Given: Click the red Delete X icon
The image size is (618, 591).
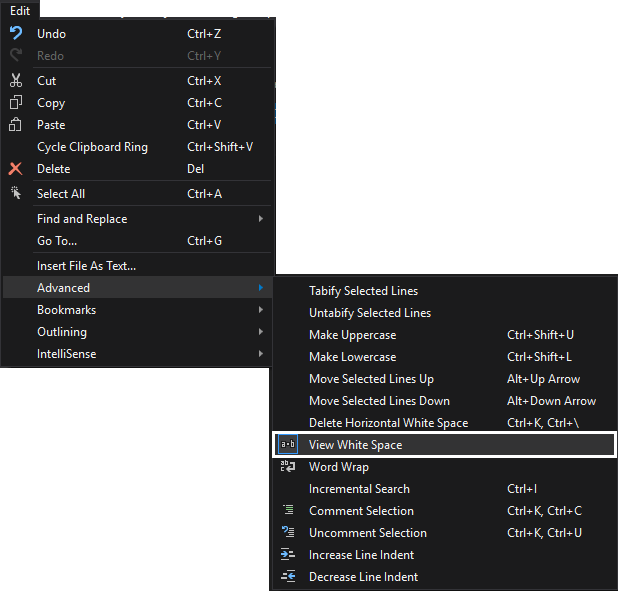Looking at the screenshot, I should click(x=15, y=169).
